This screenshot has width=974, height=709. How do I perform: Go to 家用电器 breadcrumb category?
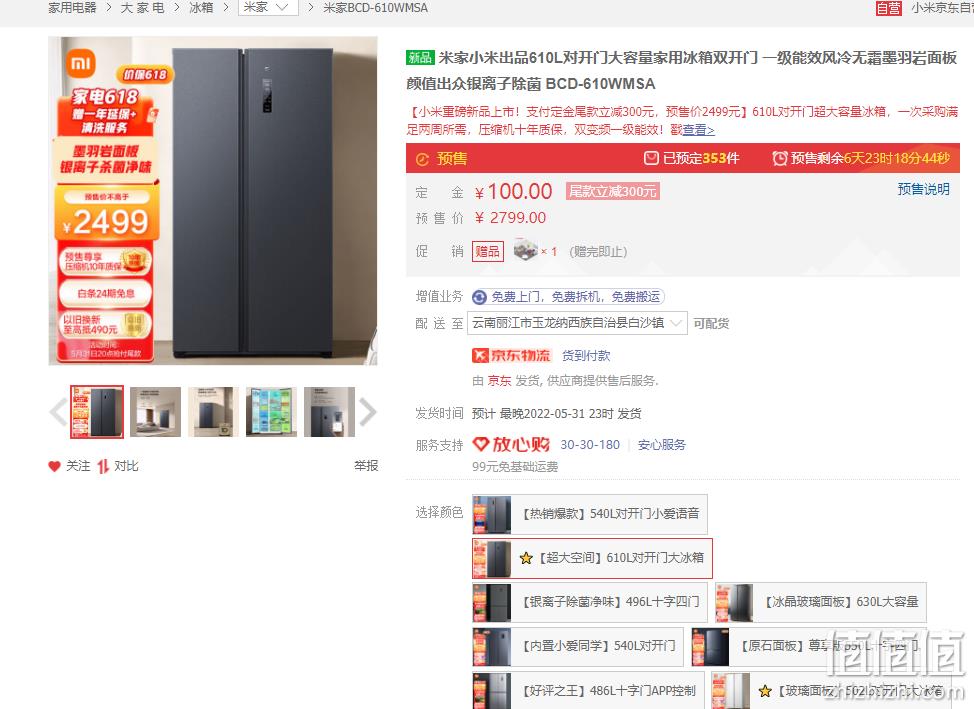point(73,7)
